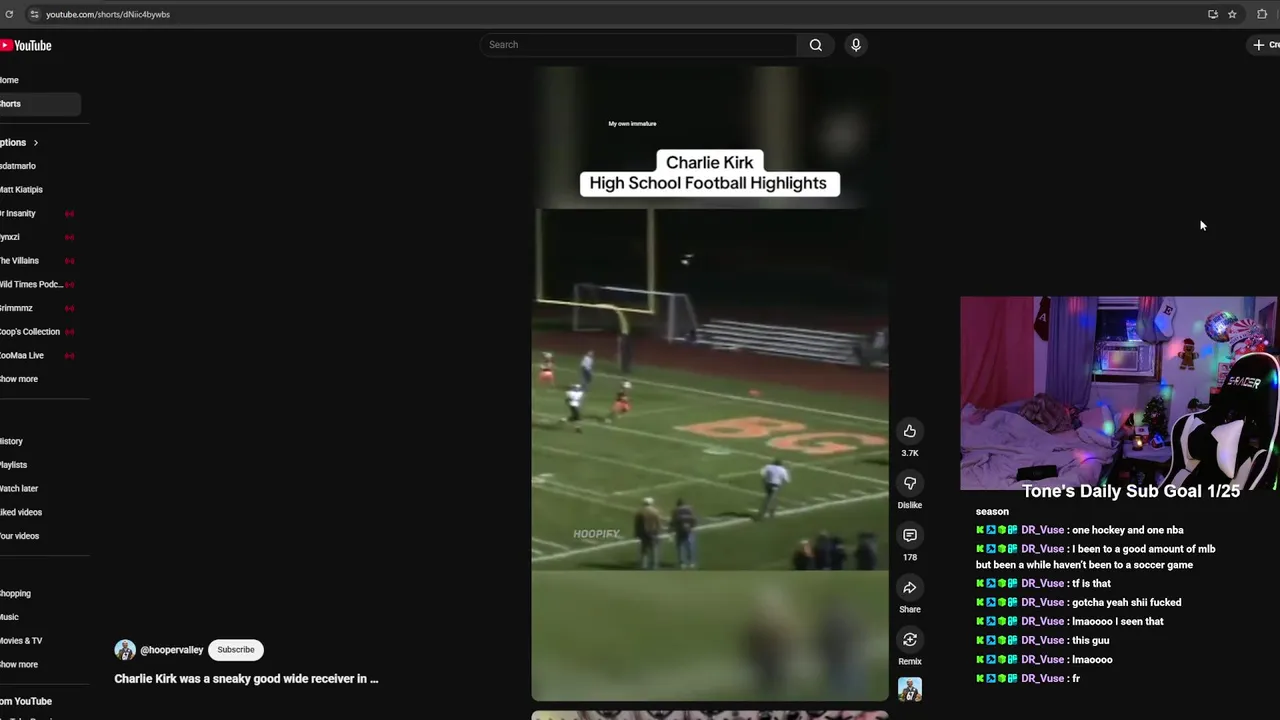Image resolution: width=1280 pixels, height=720 pixels.
Task: Reload the page in browser
Action: coord(9,14)
